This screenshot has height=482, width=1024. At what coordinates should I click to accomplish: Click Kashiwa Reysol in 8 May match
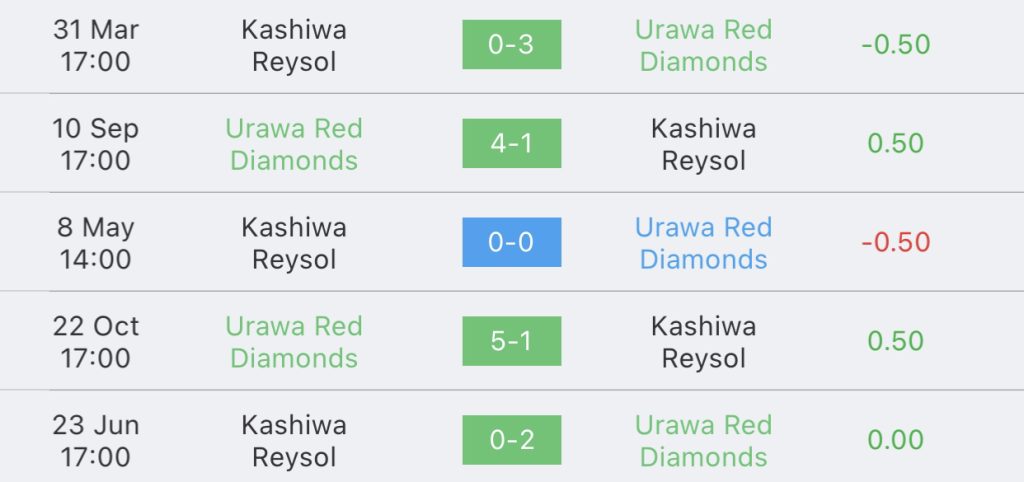294,243
